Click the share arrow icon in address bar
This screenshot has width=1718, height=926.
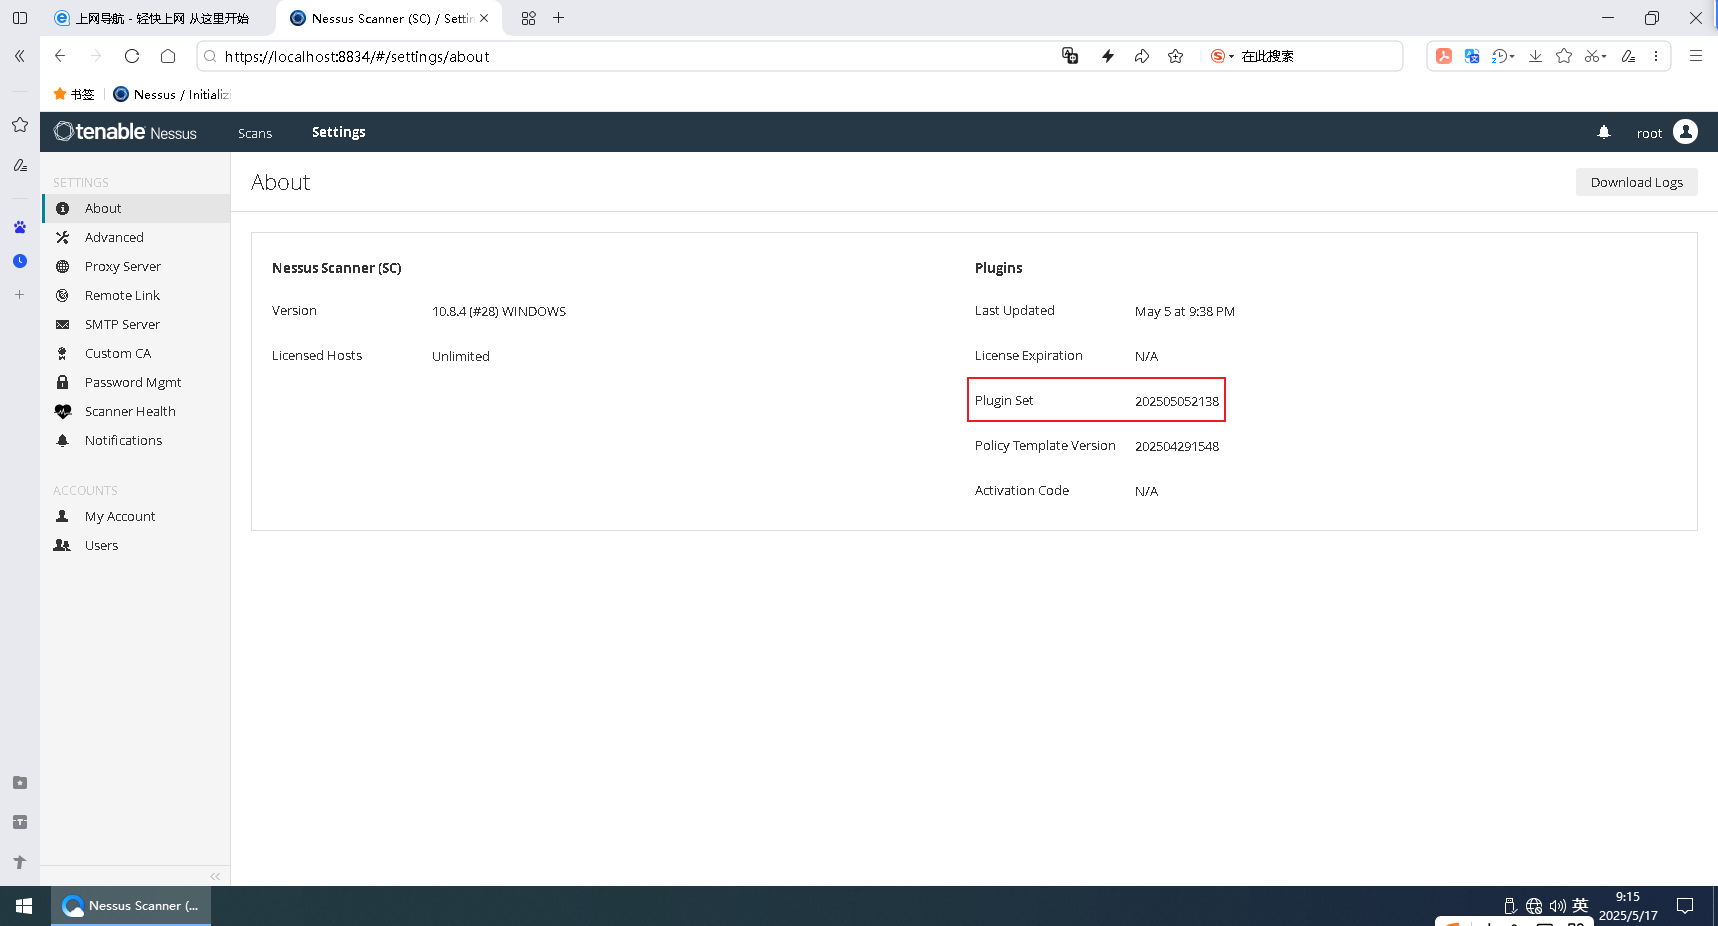pyautogui.click(x=1142, y=56)
